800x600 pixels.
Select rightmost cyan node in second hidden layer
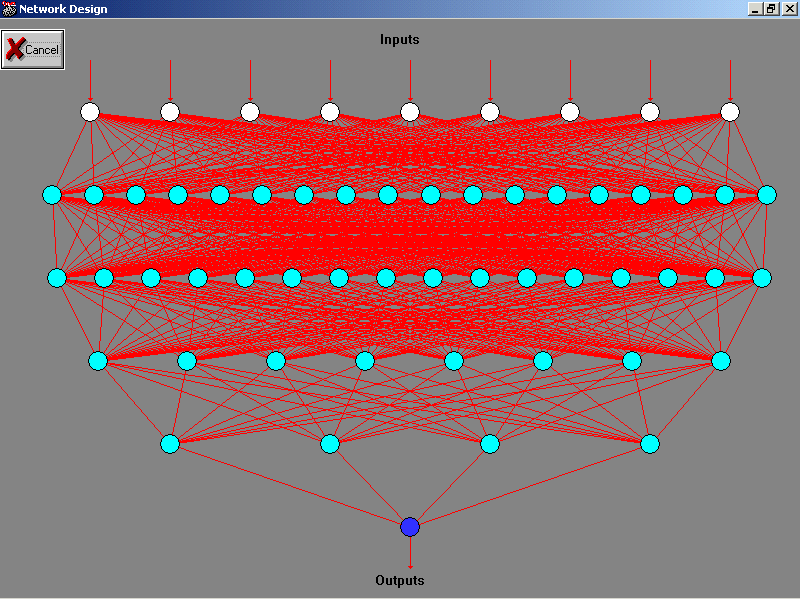click(762, 278)
